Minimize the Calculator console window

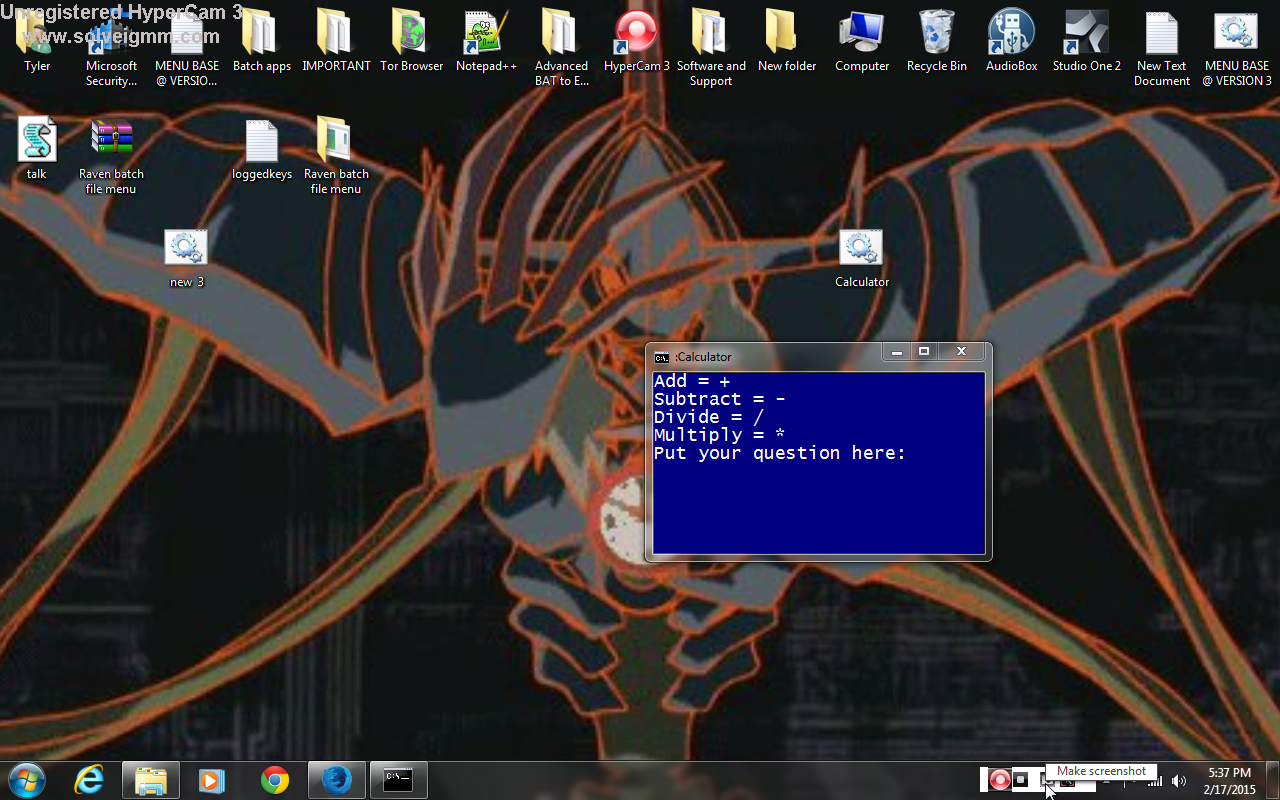897,351
